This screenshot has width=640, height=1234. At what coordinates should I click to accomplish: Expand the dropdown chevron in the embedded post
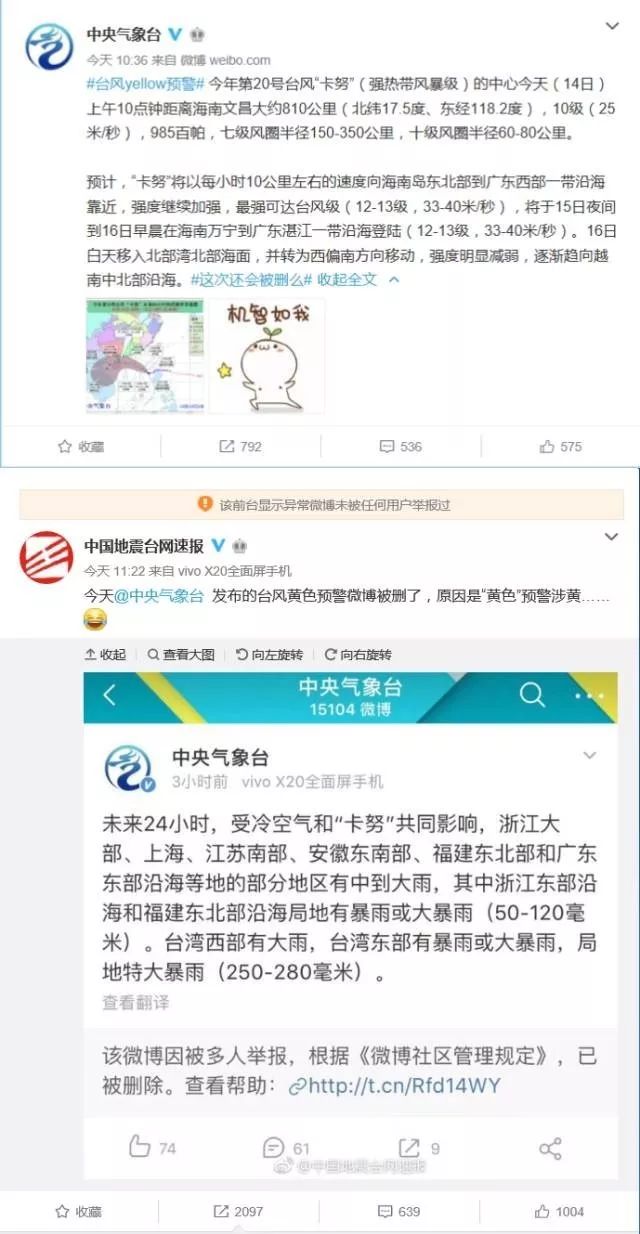tap(590, 755)
